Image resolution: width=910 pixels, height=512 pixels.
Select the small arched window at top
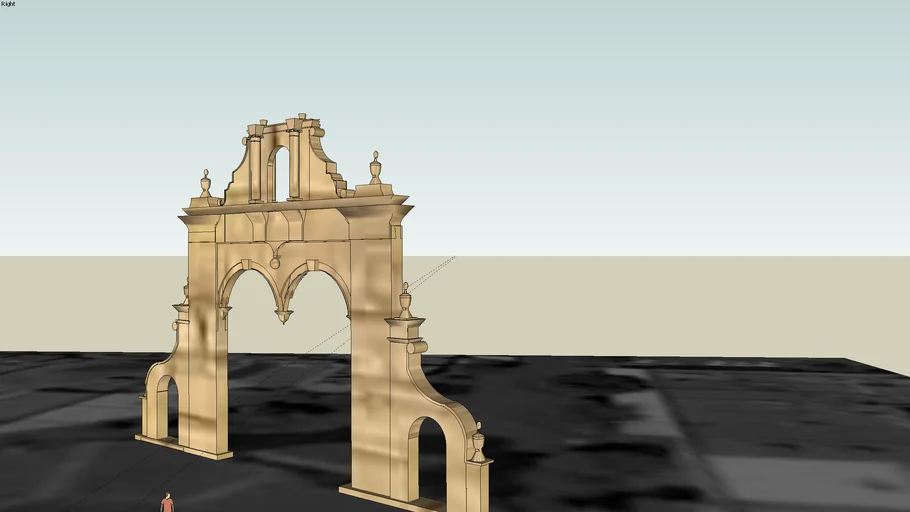pyautogui.click(x=281, y=174)
